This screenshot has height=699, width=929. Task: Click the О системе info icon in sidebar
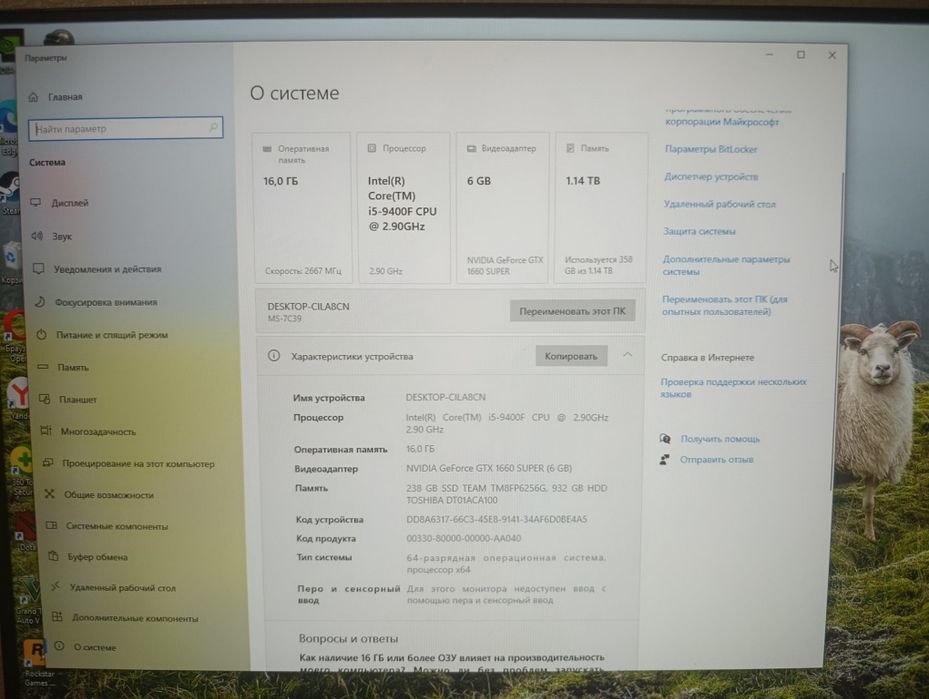pos(59,646)
